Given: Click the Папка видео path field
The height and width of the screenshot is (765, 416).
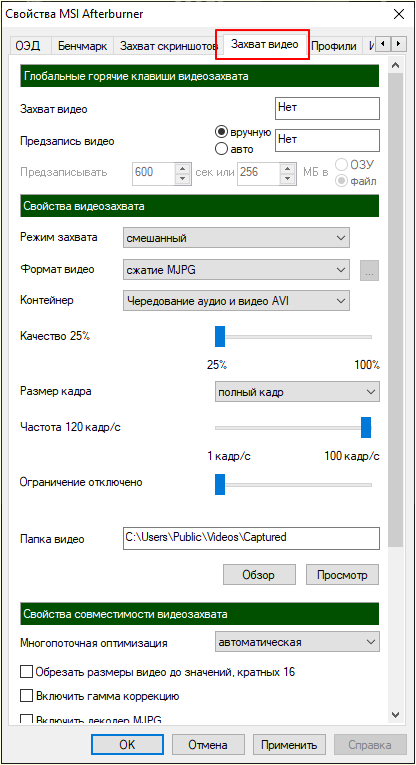Looking at the screenshot, I should pyautogui.click(x=250, y=538).
